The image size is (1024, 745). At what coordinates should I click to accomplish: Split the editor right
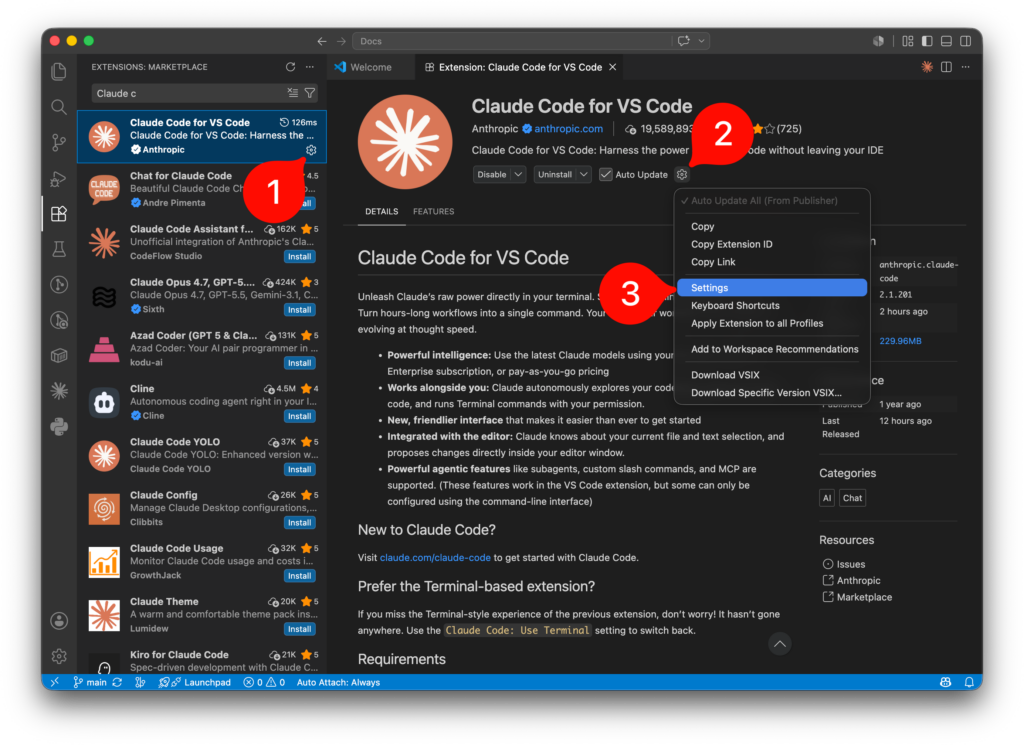[x=946, y=67]
